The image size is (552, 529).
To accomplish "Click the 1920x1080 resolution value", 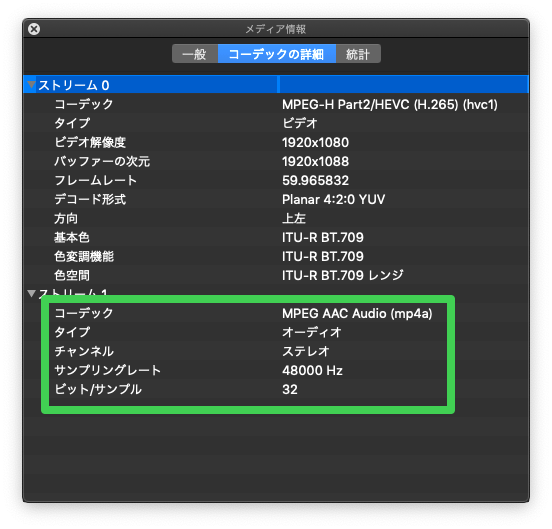I will point(315,142).
